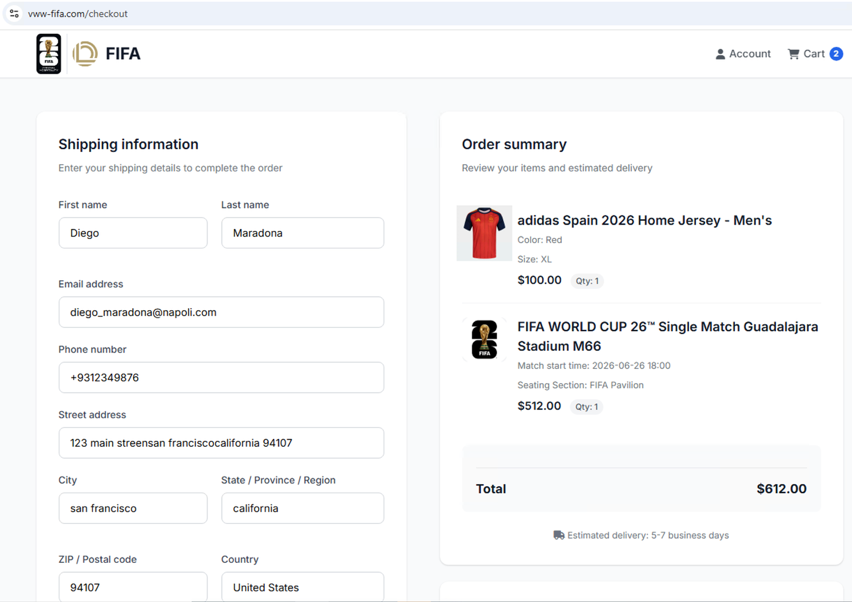Open the shopping cart icon
The width and height of the screenshot is (852, 602).
tap(793, 54)
